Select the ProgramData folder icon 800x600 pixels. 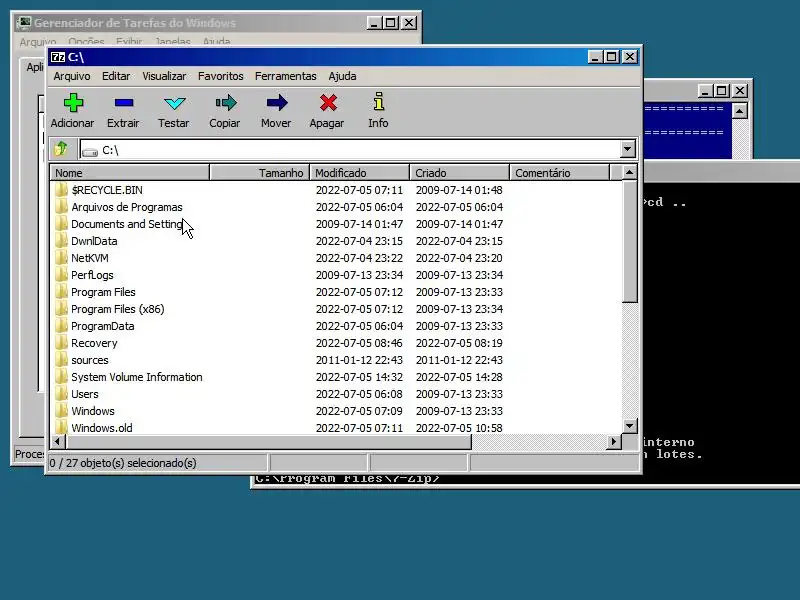point(61,326)
